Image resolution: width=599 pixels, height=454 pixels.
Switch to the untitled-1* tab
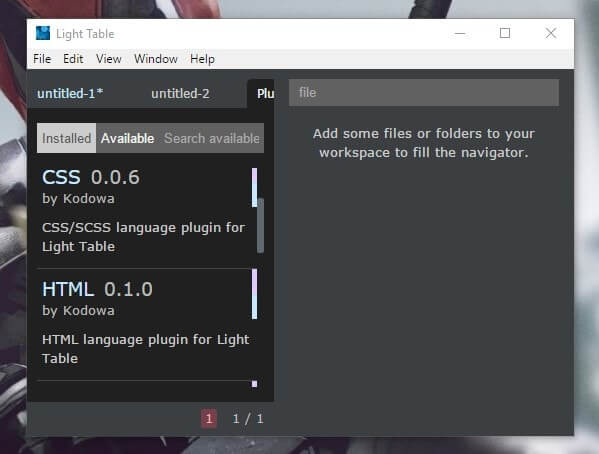[70, 94]
